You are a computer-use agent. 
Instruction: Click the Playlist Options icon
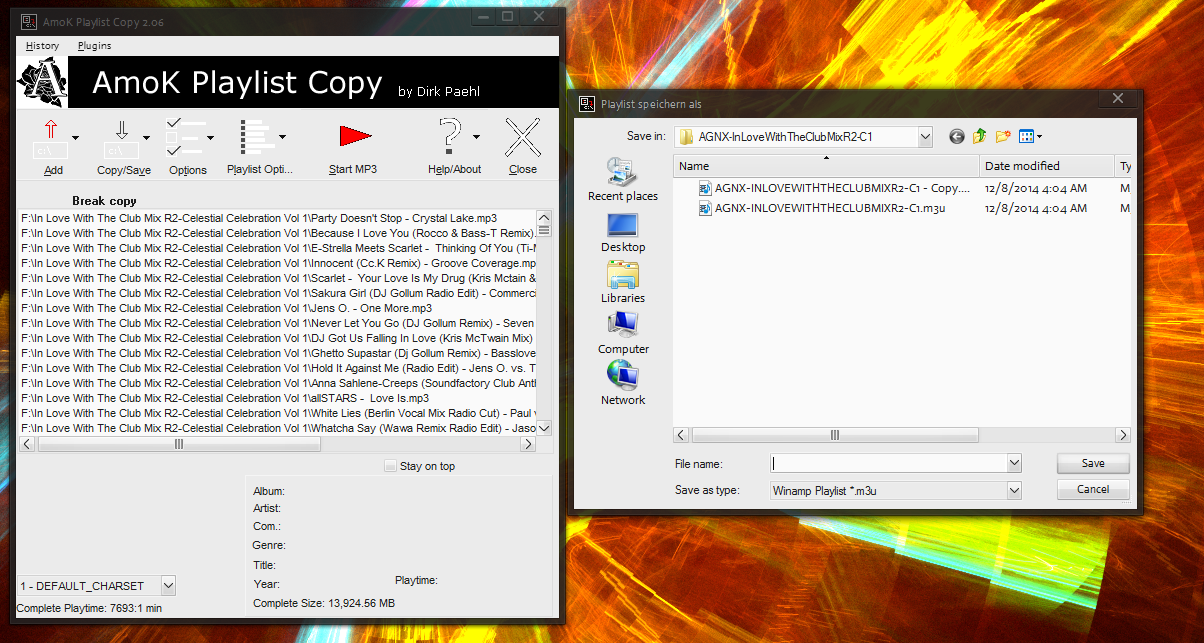coord(256,138)
